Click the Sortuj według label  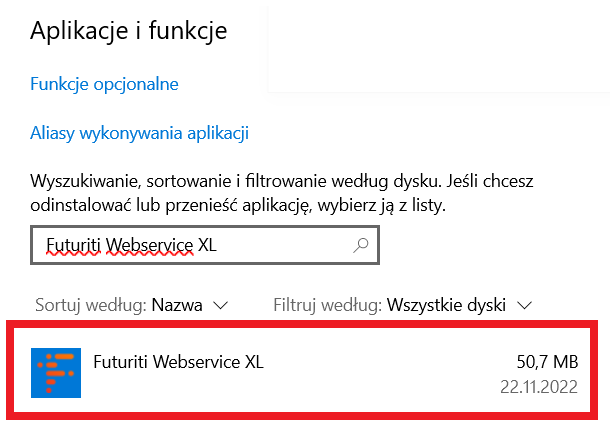tap(90, 304)
